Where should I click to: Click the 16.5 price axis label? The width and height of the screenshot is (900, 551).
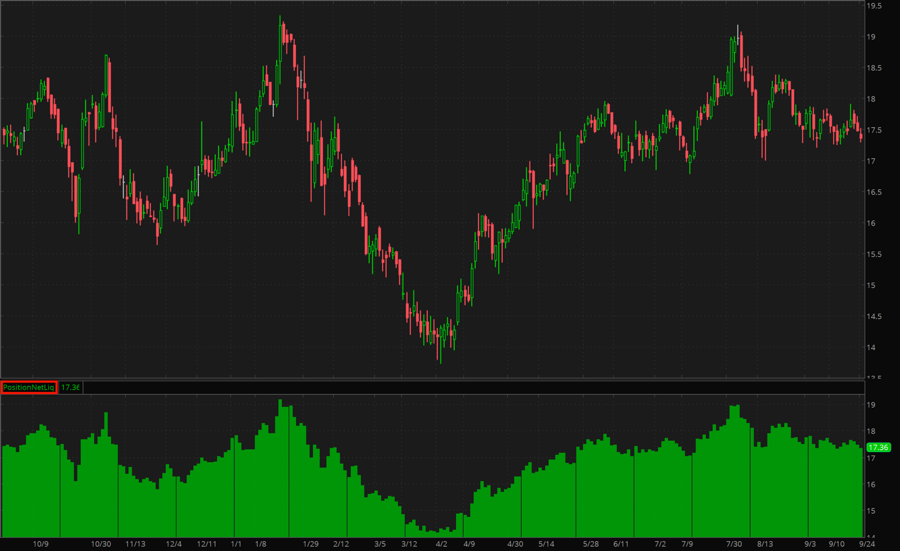click(x=873, y=192)
